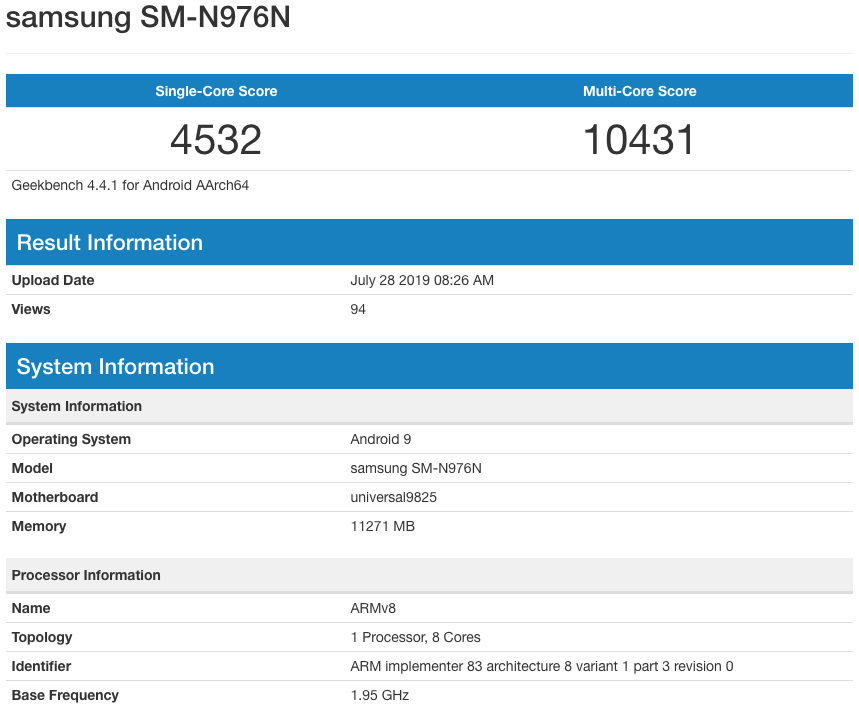
Task: Click the Base Frequency label
Action: pyautogui.click(x=65, y=695)
